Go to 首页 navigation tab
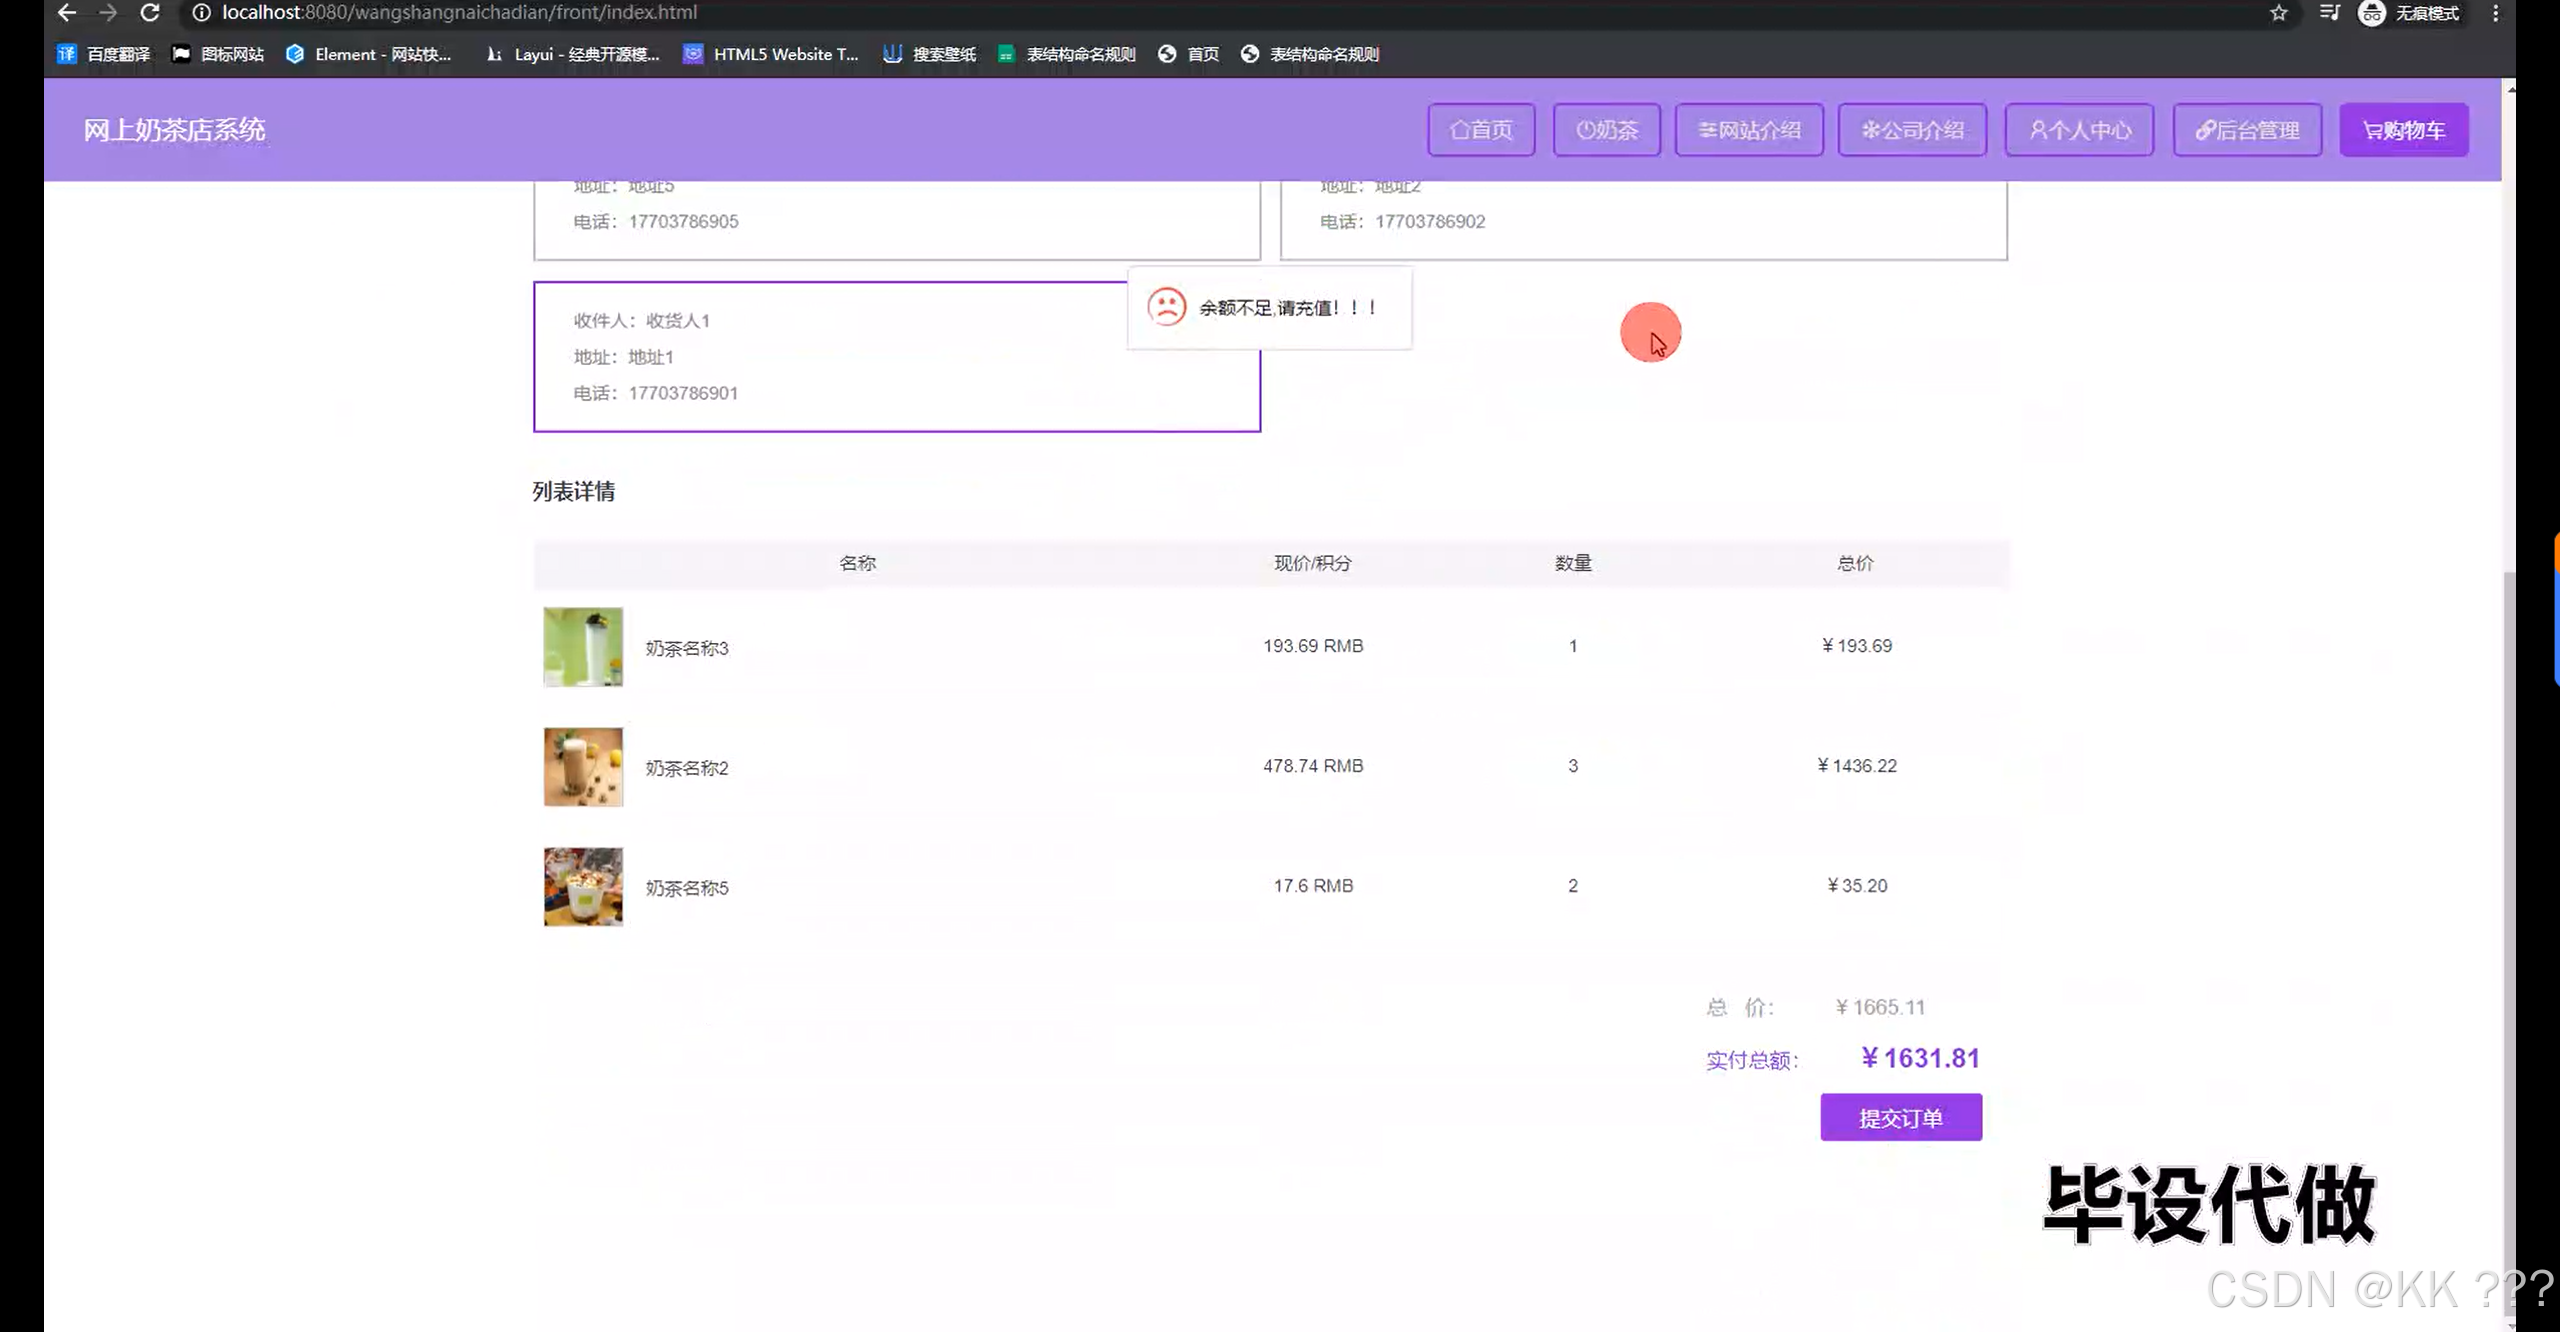The width and height of the screenshot is (2560, 1332). pos(1481,130)
